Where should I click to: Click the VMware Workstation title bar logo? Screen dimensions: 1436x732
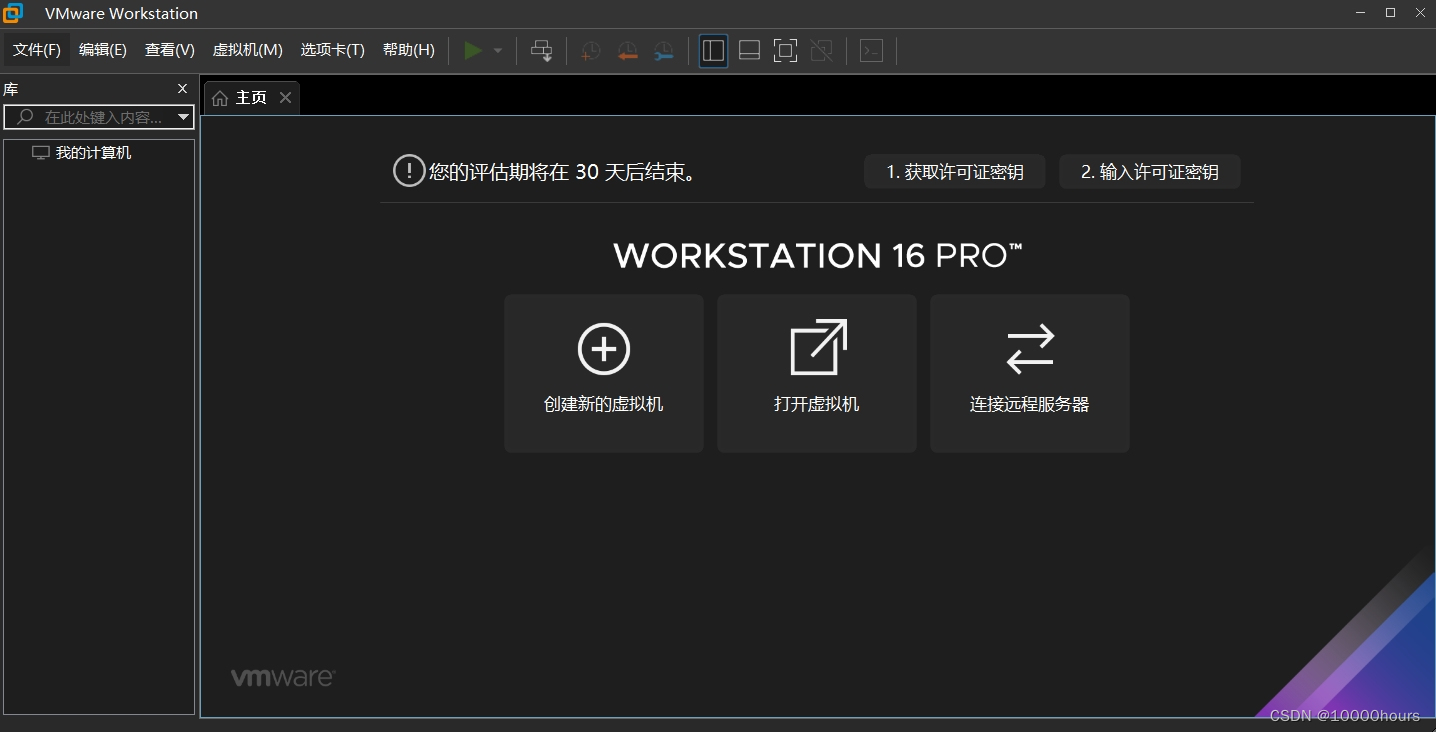(13, 13)
